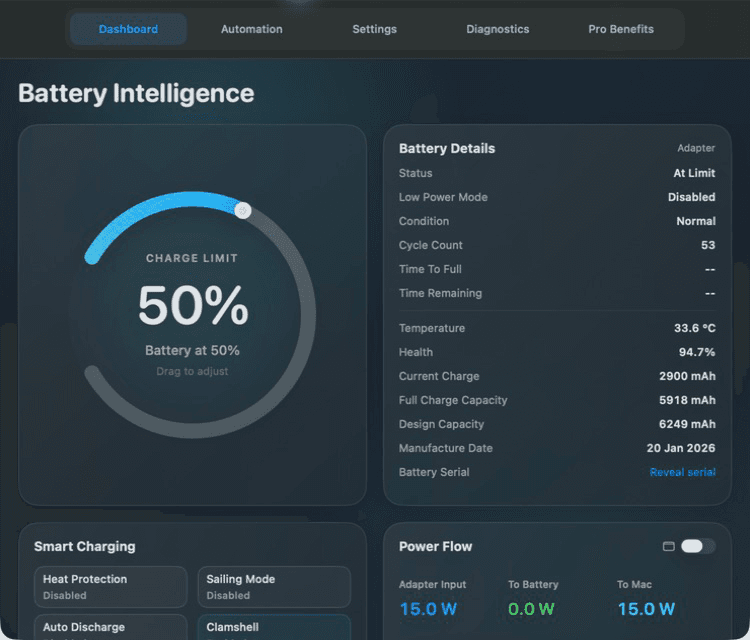Click the Reveal serial link
750x640 pixels.
[x=683, y=472]
